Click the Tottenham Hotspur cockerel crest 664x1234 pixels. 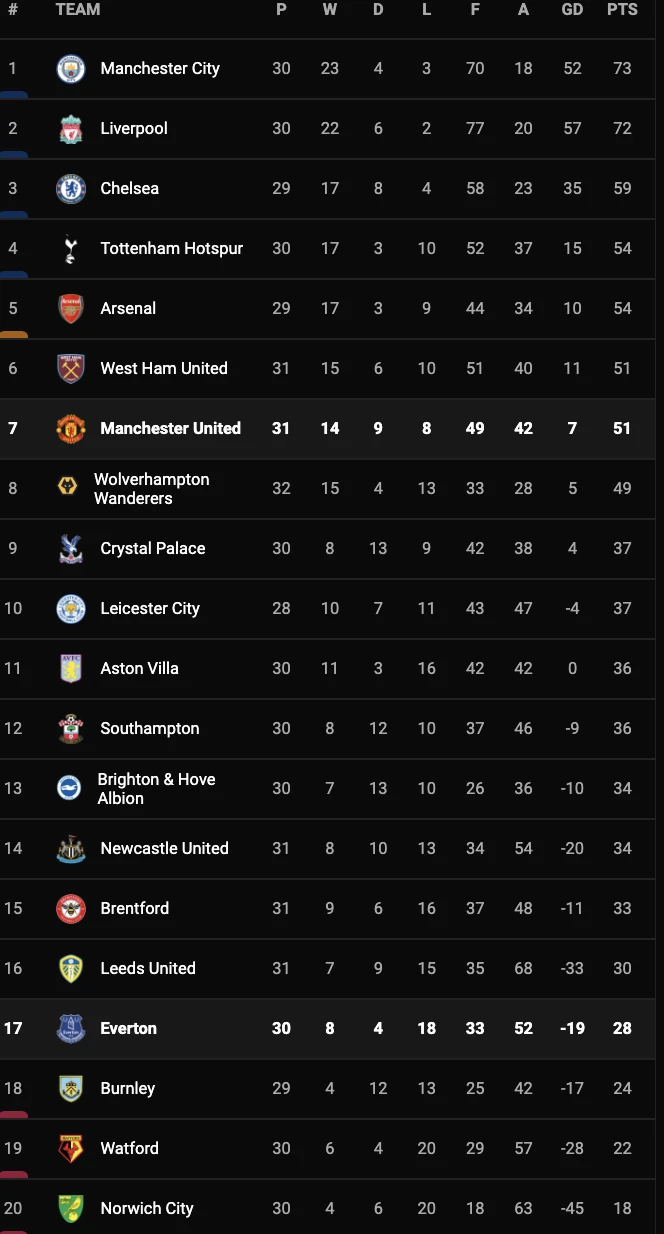coord(71,249)
